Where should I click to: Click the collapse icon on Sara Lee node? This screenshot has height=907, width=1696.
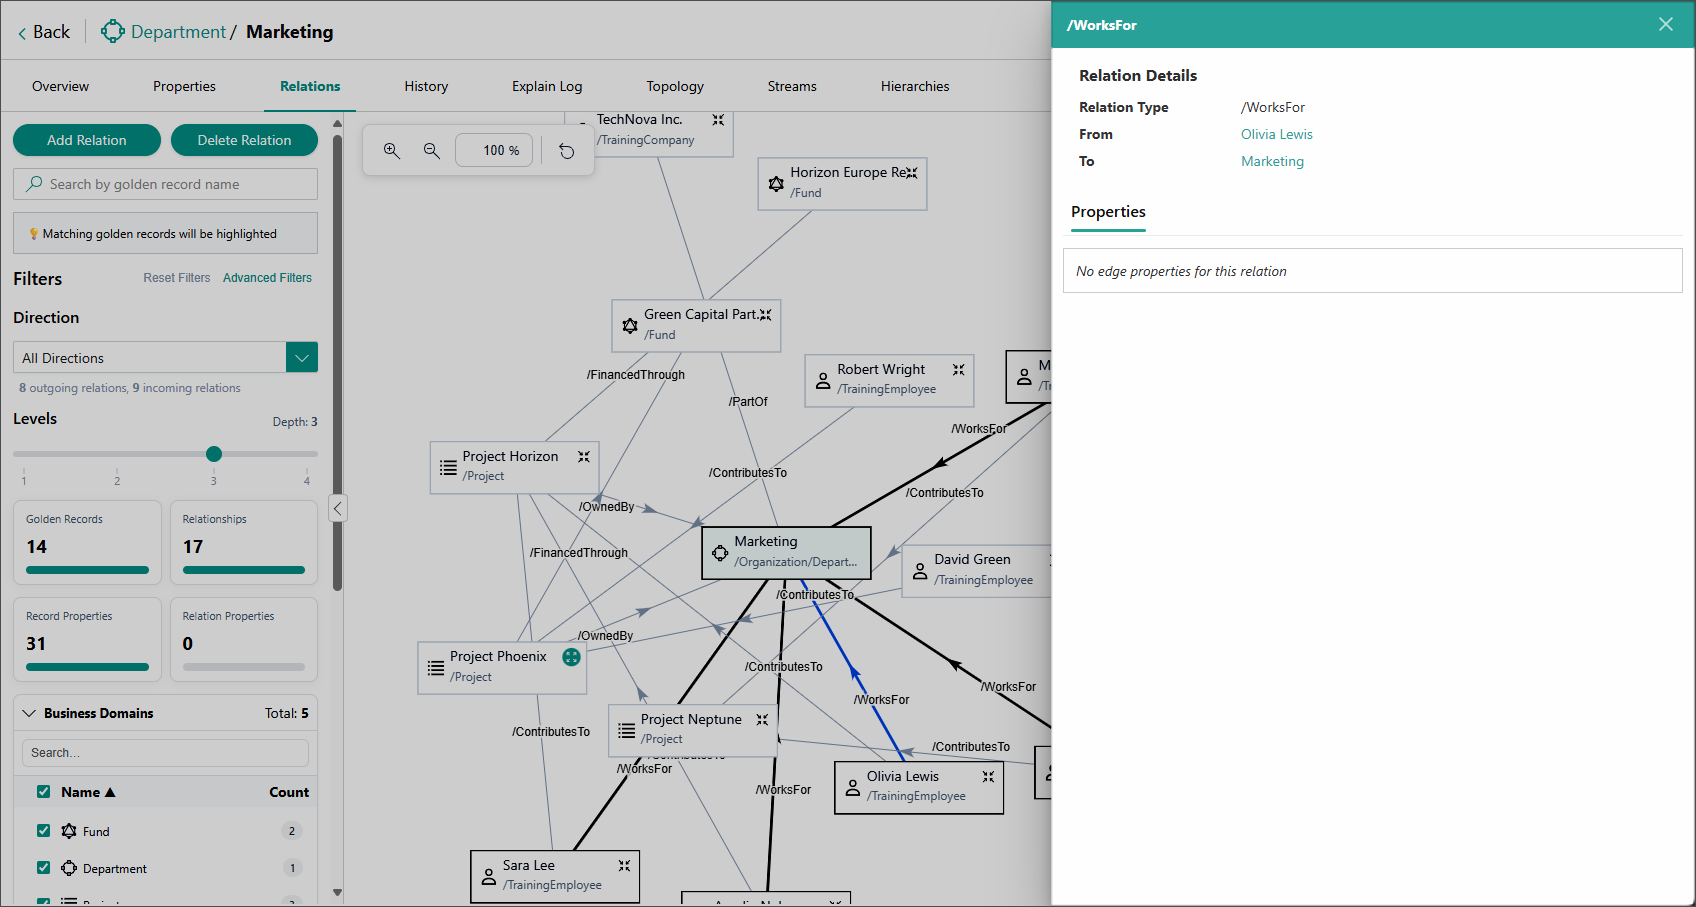[x=624, y=866]
